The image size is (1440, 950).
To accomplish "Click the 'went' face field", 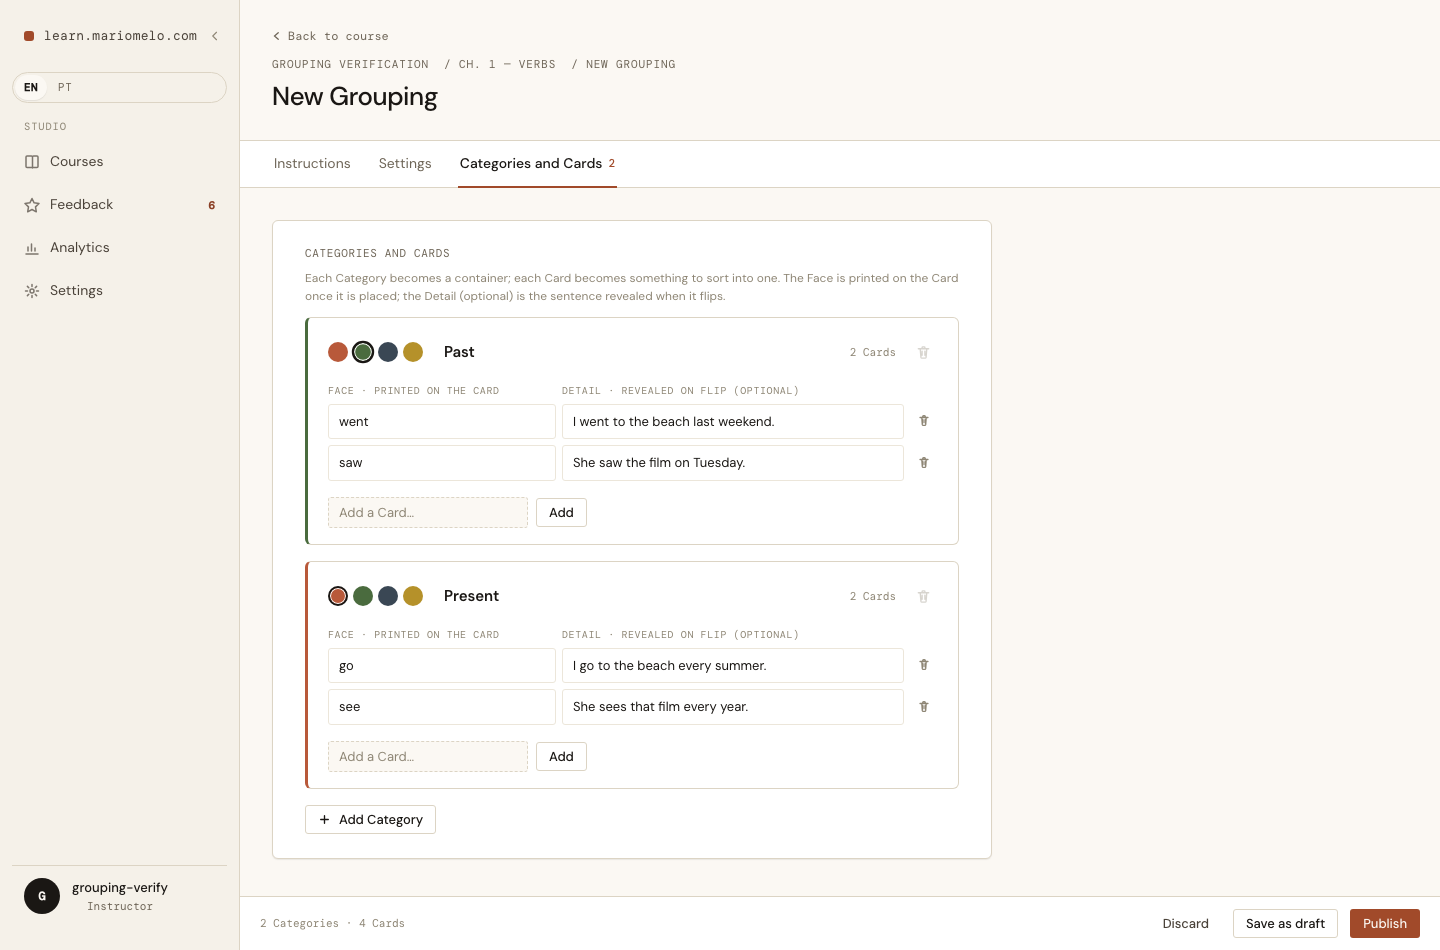I will click(x=442, y=422).
